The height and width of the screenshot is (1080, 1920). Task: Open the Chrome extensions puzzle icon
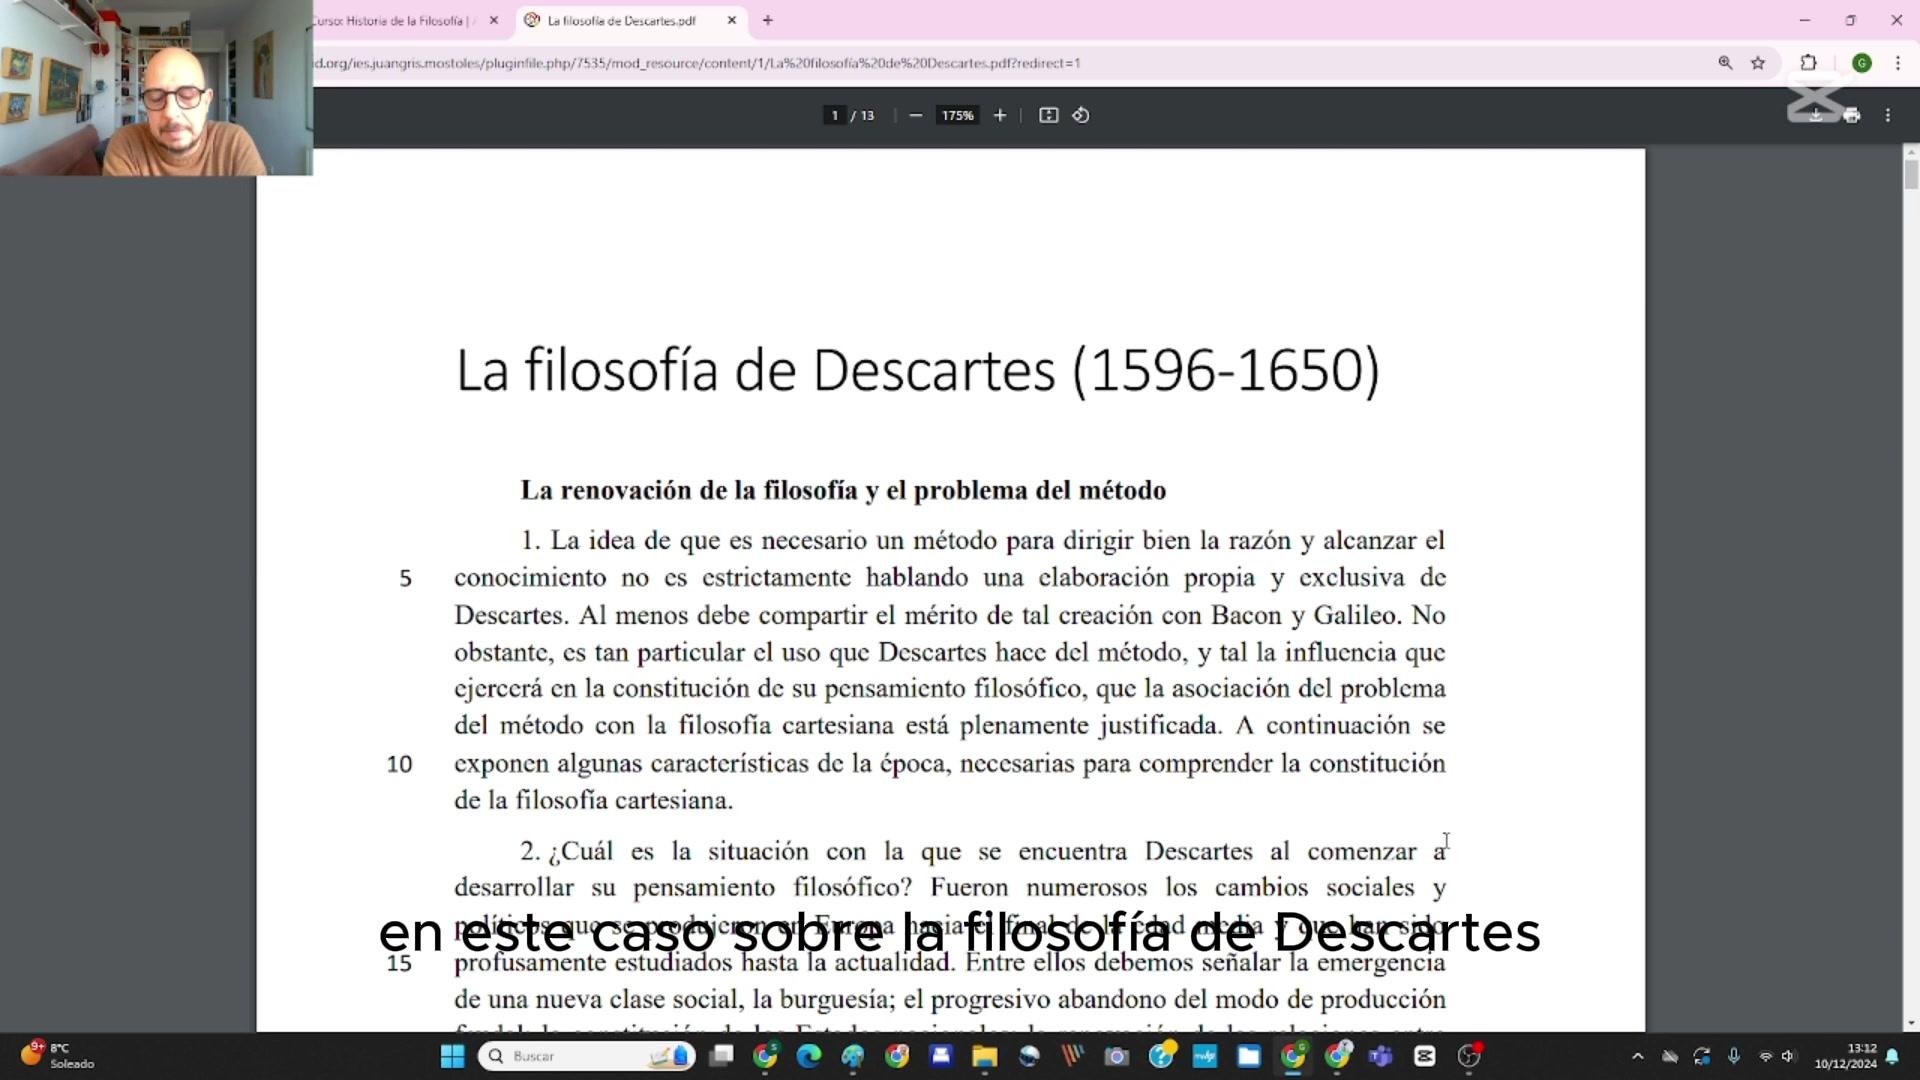coord(1808,63)
